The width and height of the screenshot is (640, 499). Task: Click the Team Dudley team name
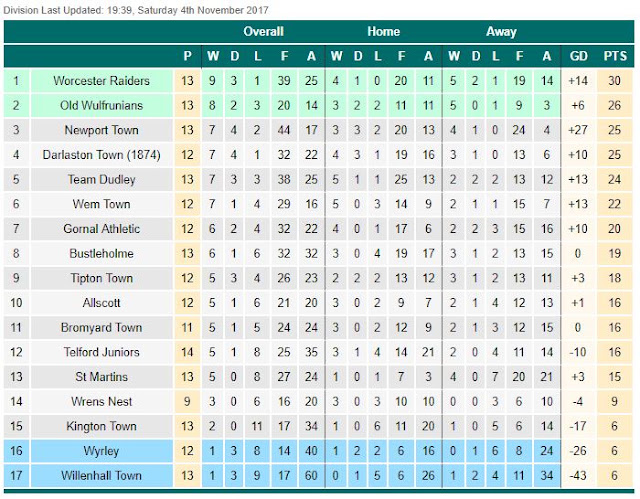101,180
